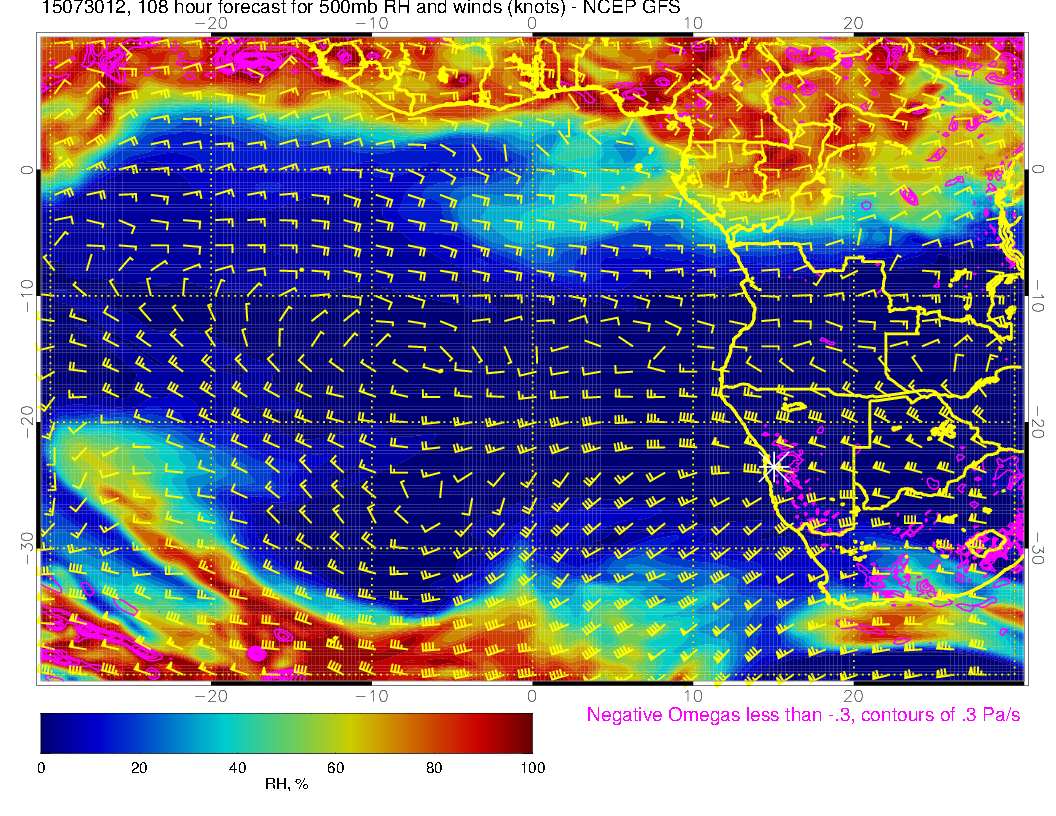1056x816 pixels.
Task: Click the white star marker on the map
Action: 774,466
